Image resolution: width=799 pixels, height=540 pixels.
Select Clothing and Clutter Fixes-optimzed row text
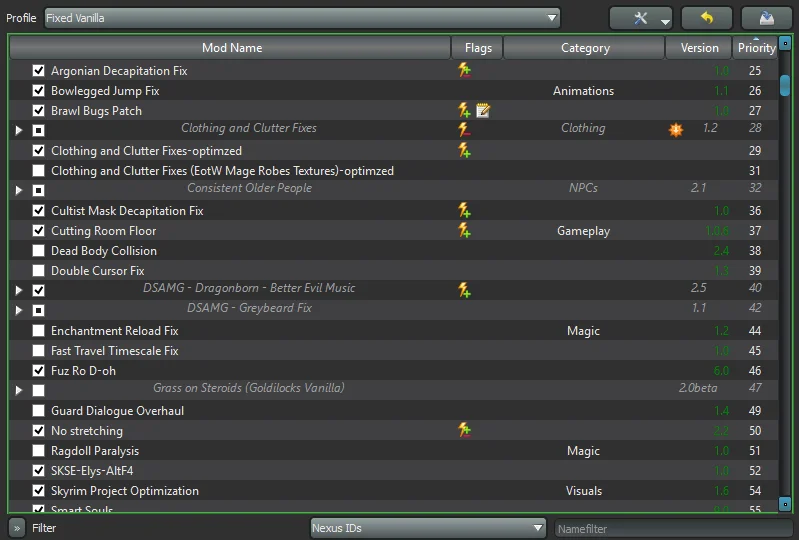[x=146, y=151]
